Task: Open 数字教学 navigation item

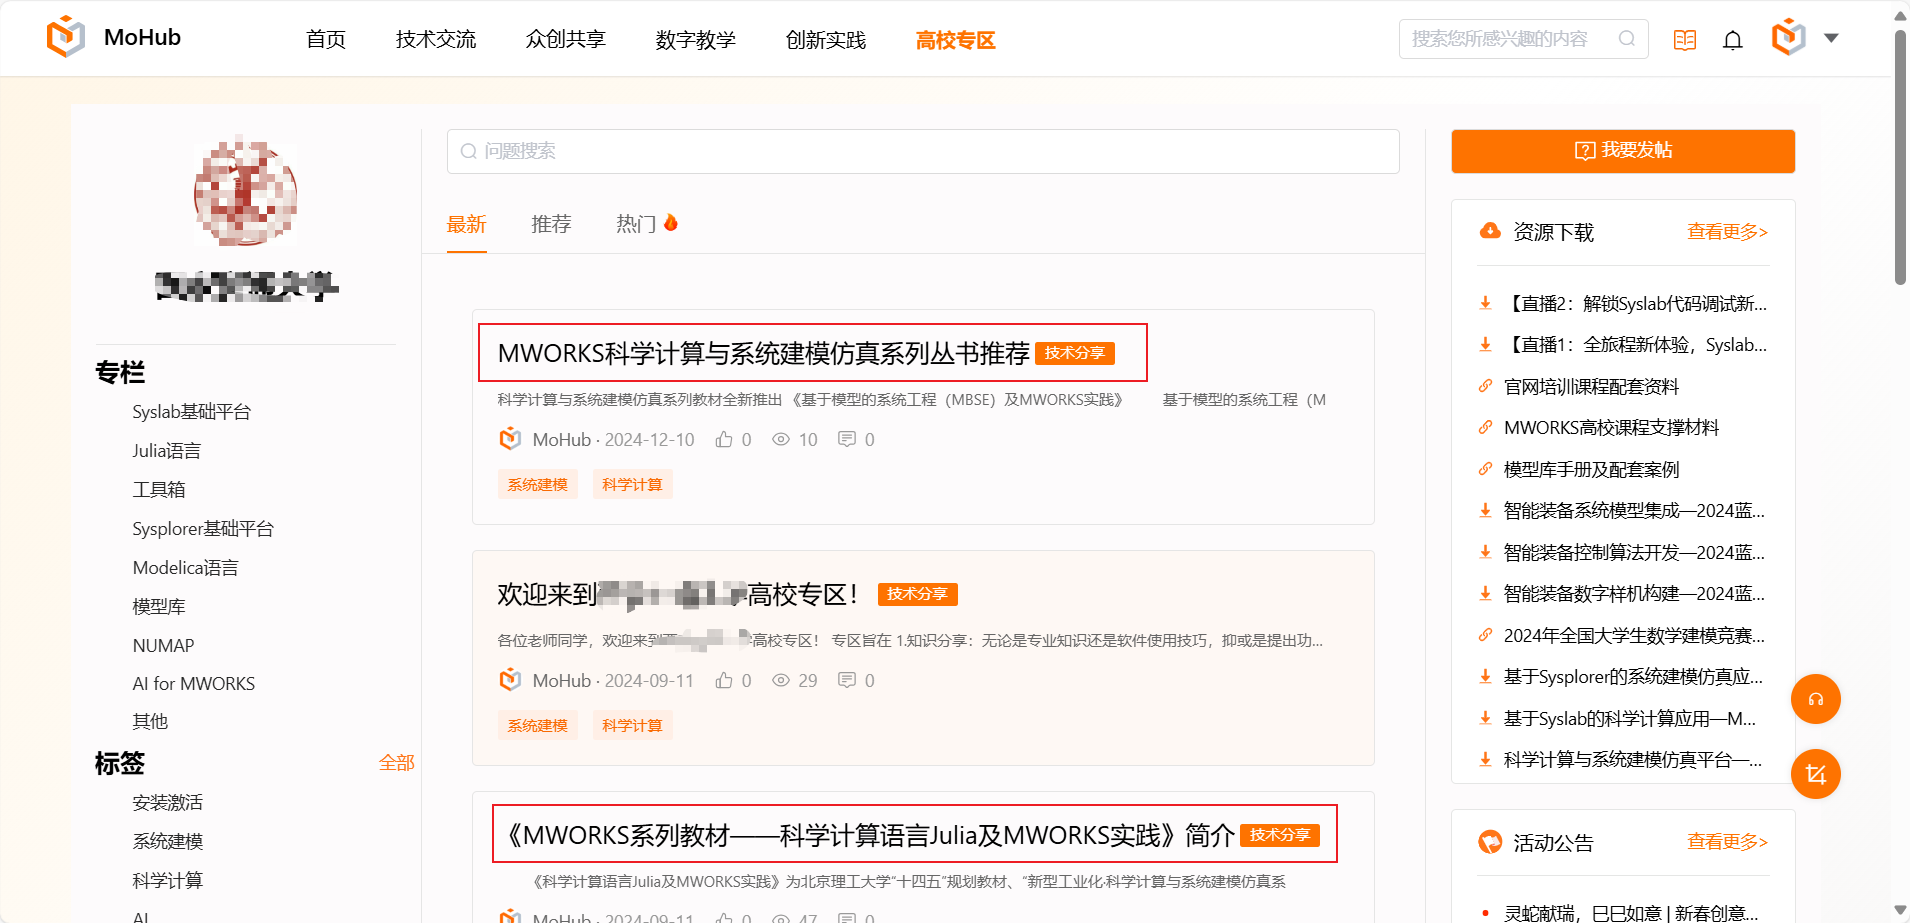Action: (x=696, y=40)
